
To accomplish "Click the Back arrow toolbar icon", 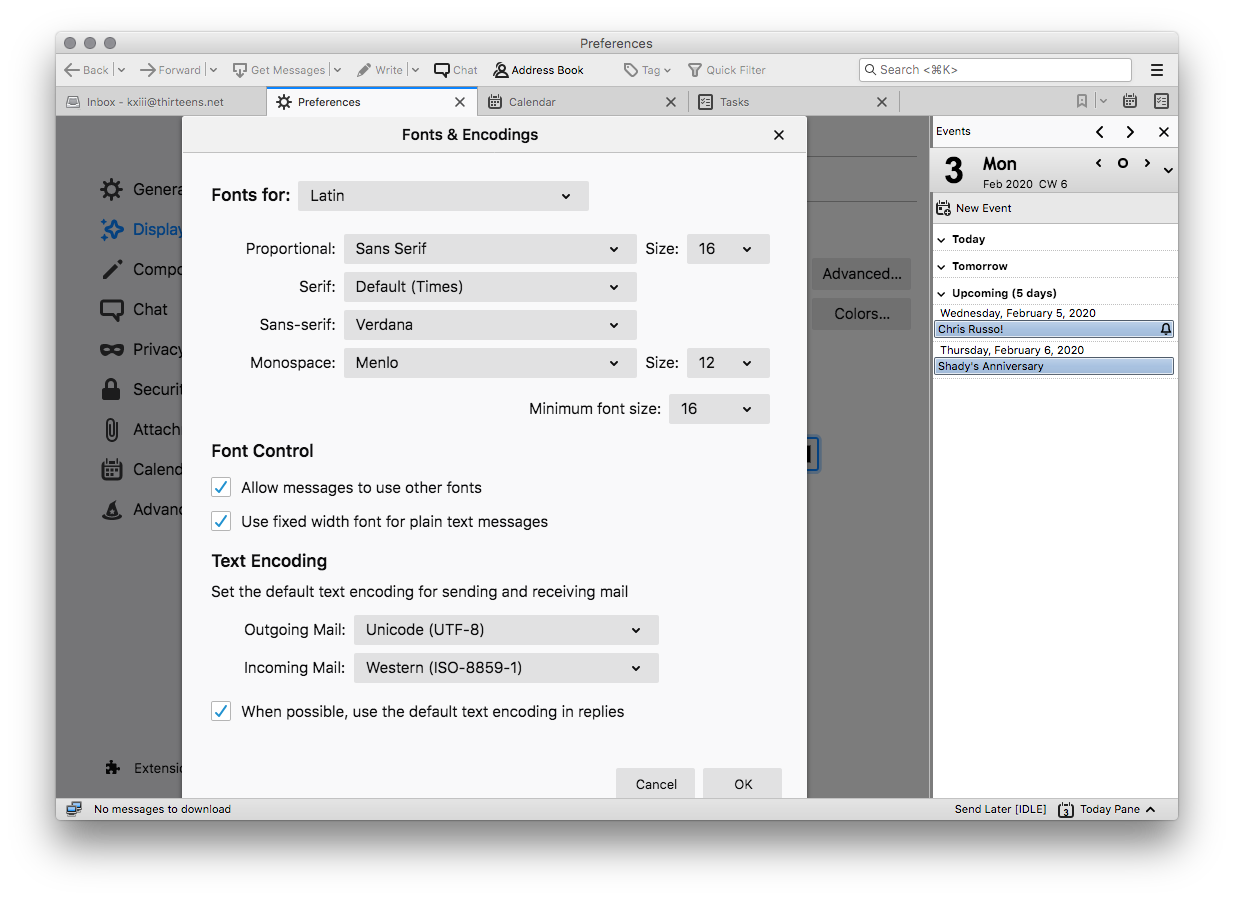I will point(72,70).
